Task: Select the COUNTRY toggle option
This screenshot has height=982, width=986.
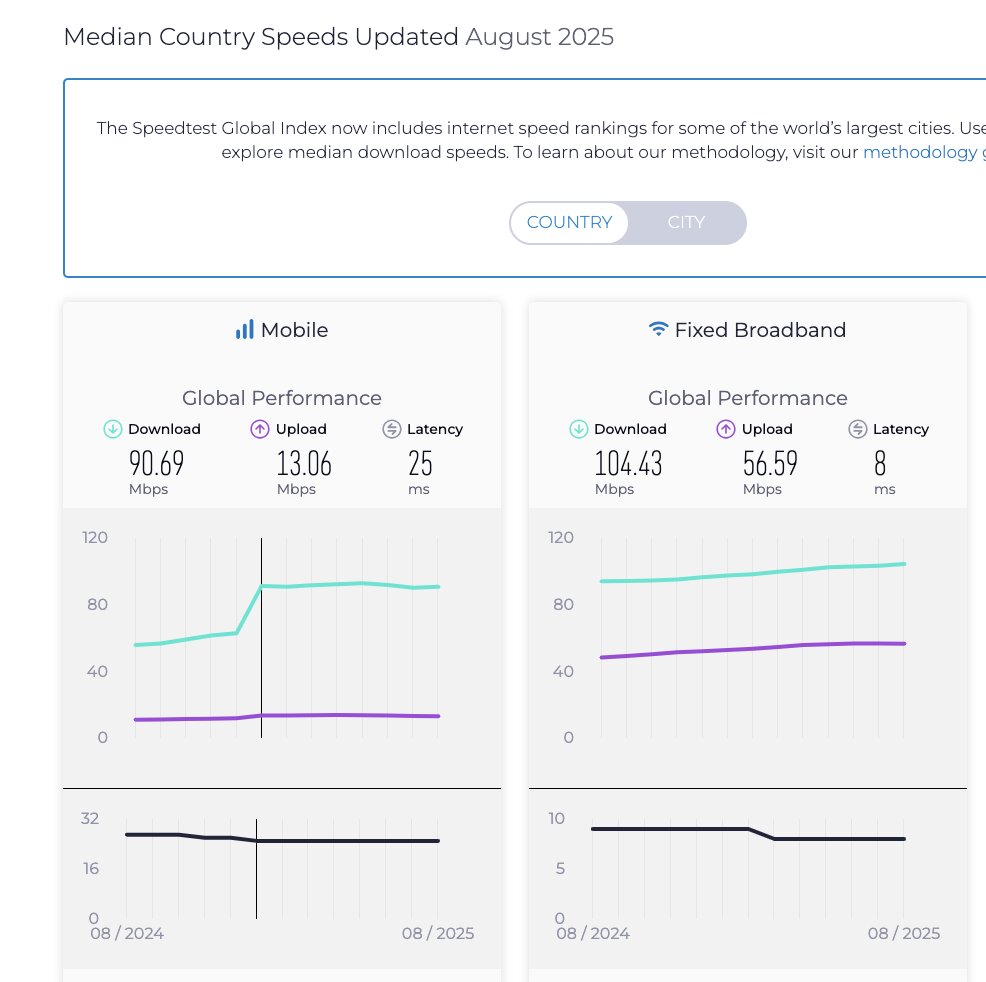Action: pyautogui.click(x=569, y=222)
